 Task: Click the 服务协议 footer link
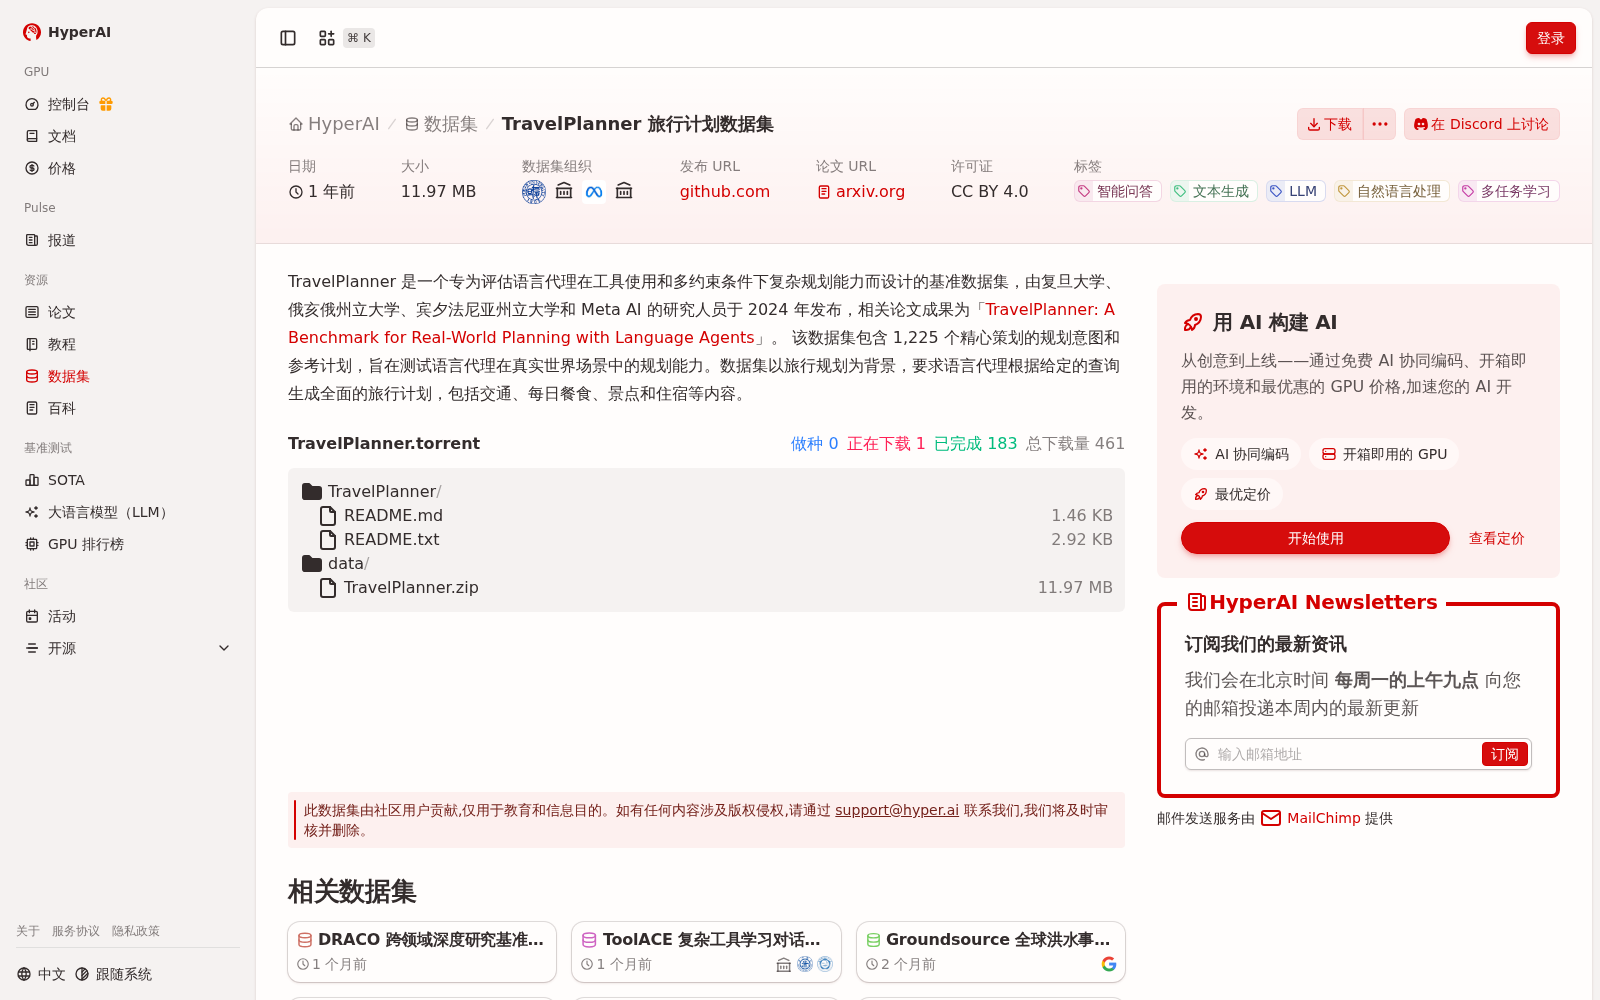click(76, 931)
